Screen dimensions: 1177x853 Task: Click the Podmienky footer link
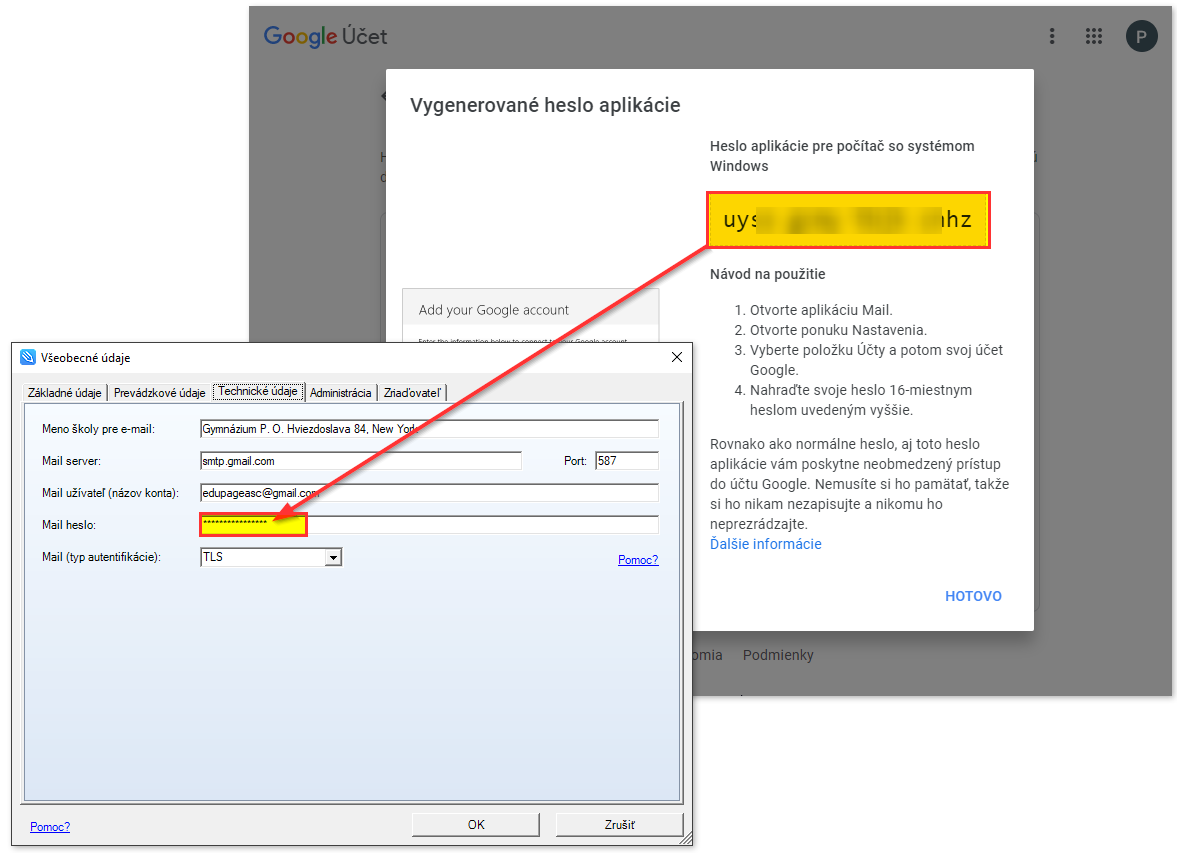tap(778, 655)
